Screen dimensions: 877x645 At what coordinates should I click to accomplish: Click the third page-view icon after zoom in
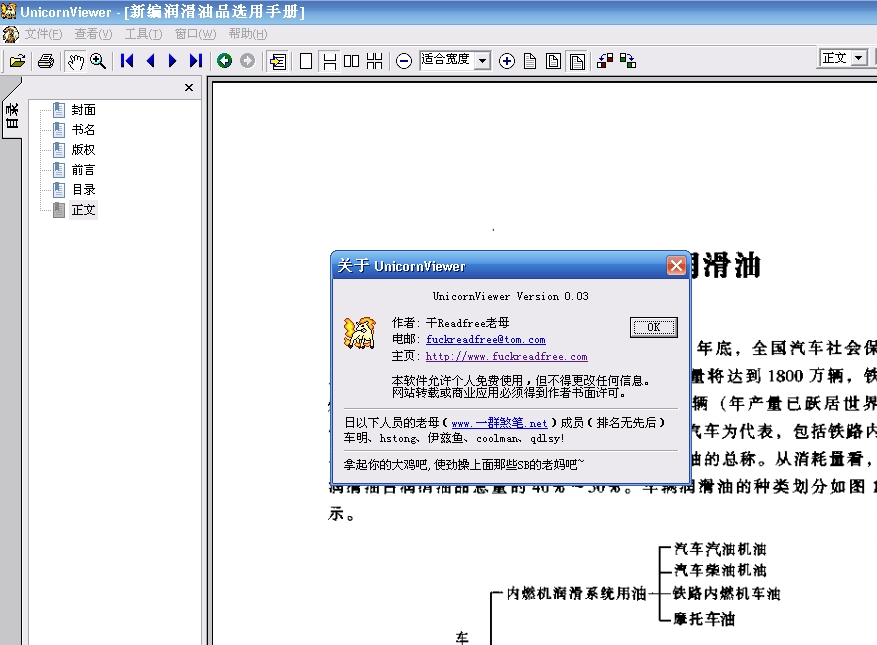coord(577,60)
